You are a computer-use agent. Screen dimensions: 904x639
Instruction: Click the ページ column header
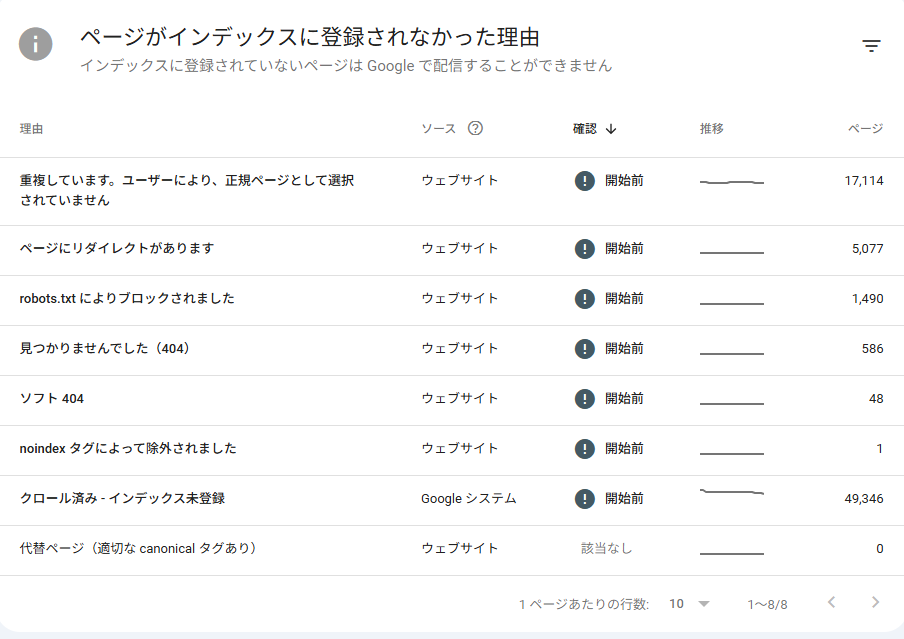(865, 129)
